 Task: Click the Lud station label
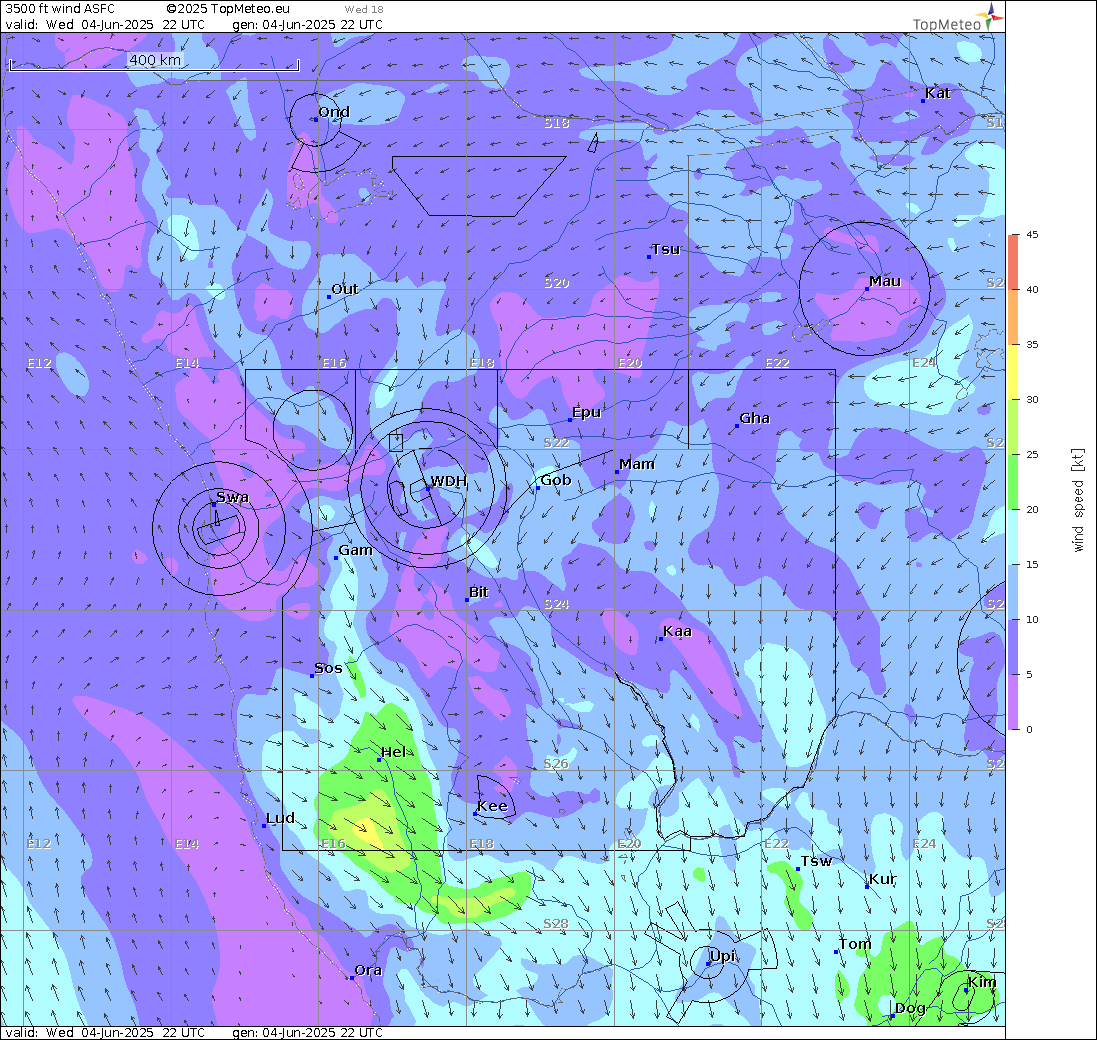coord(280,818)
